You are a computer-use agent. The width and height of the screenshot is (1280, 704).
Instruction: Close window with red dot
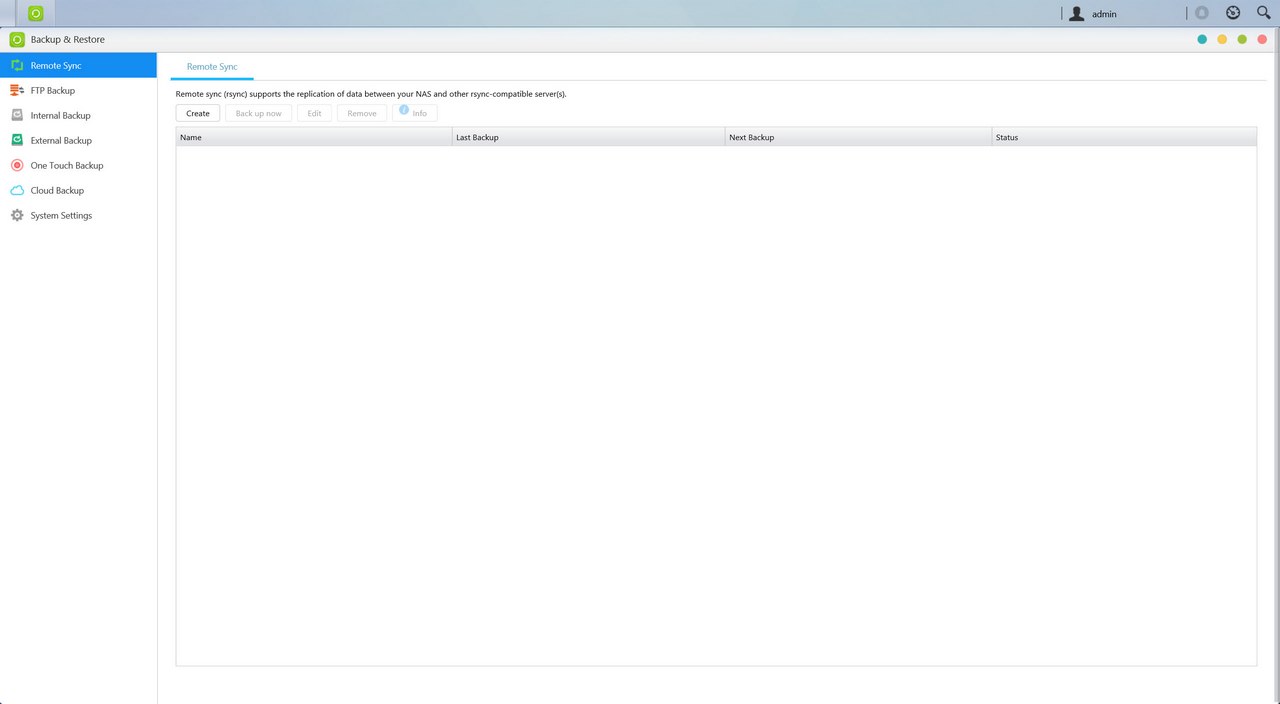[x=1263, y=40]
